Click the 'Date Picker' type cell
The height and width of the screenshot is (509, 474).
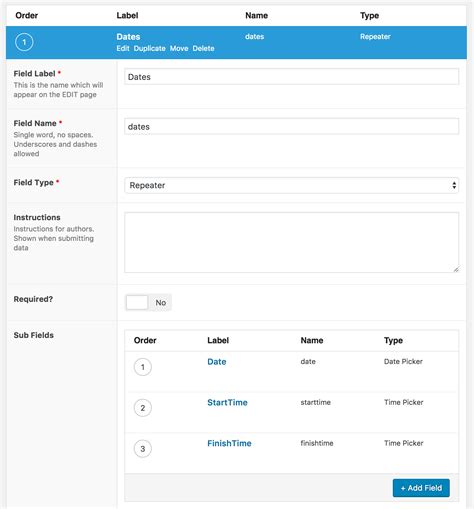[403, 361]
